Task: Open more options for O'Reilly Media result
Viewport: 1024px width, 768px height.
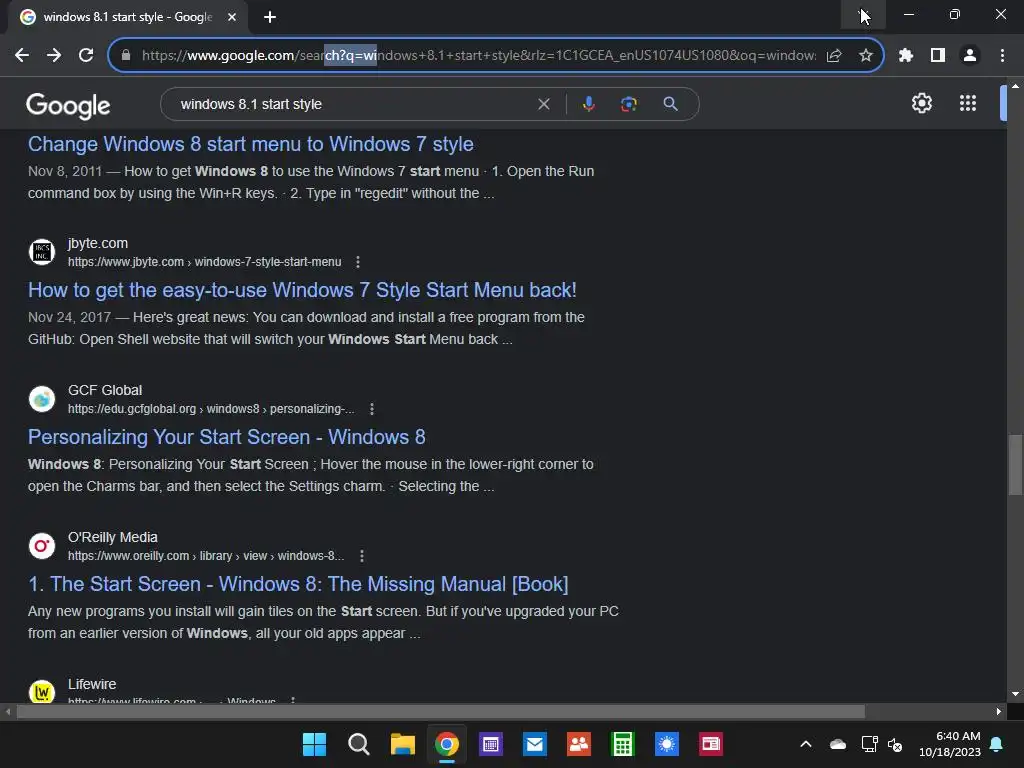Action: coord(362,556)
